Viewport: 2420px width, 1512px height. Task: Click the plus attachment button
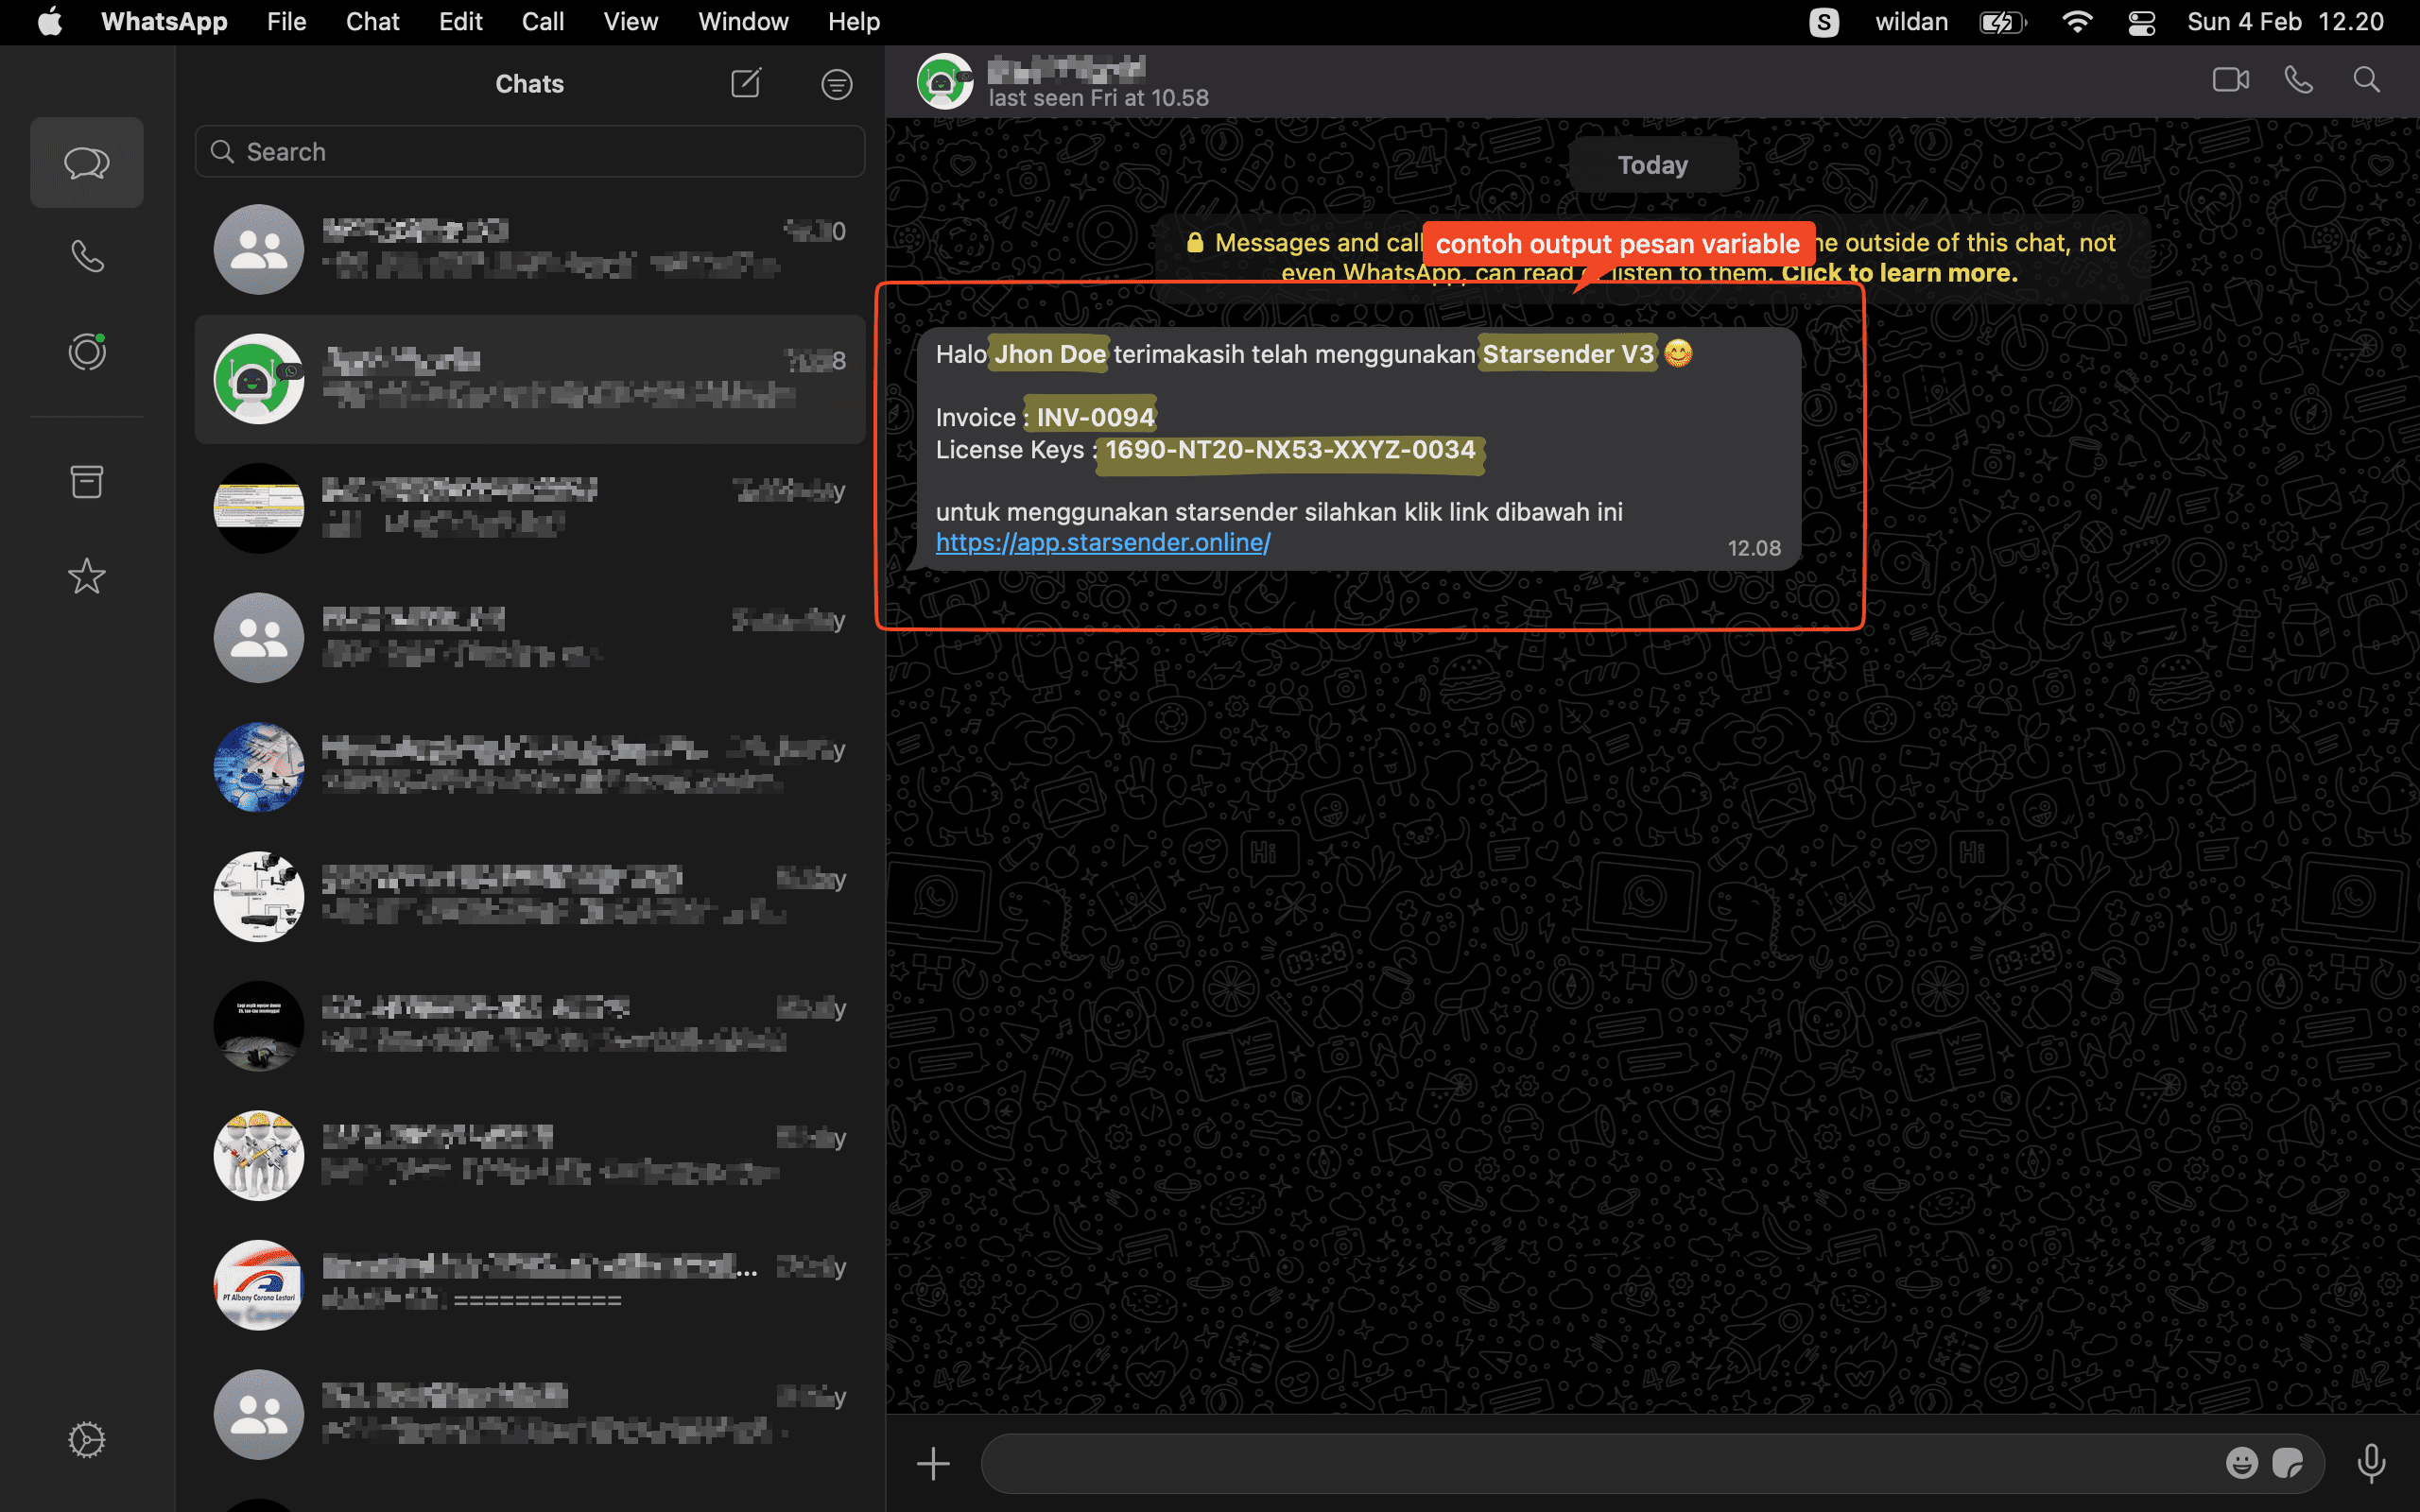pyautogui.click(x=933, y=1464)
